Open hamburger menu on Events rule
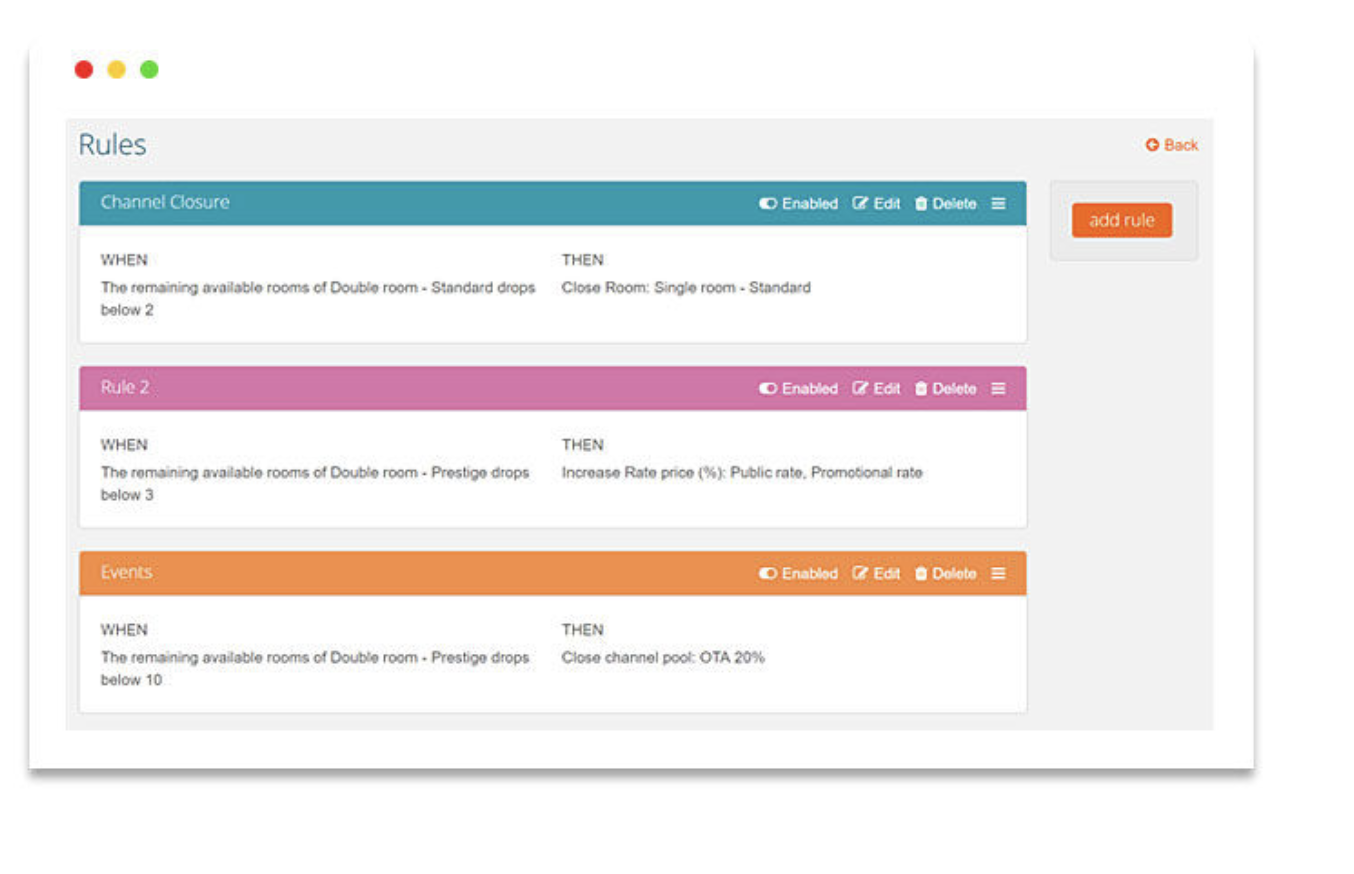This screenshot has height=874, width=1354. coord(998,573)
